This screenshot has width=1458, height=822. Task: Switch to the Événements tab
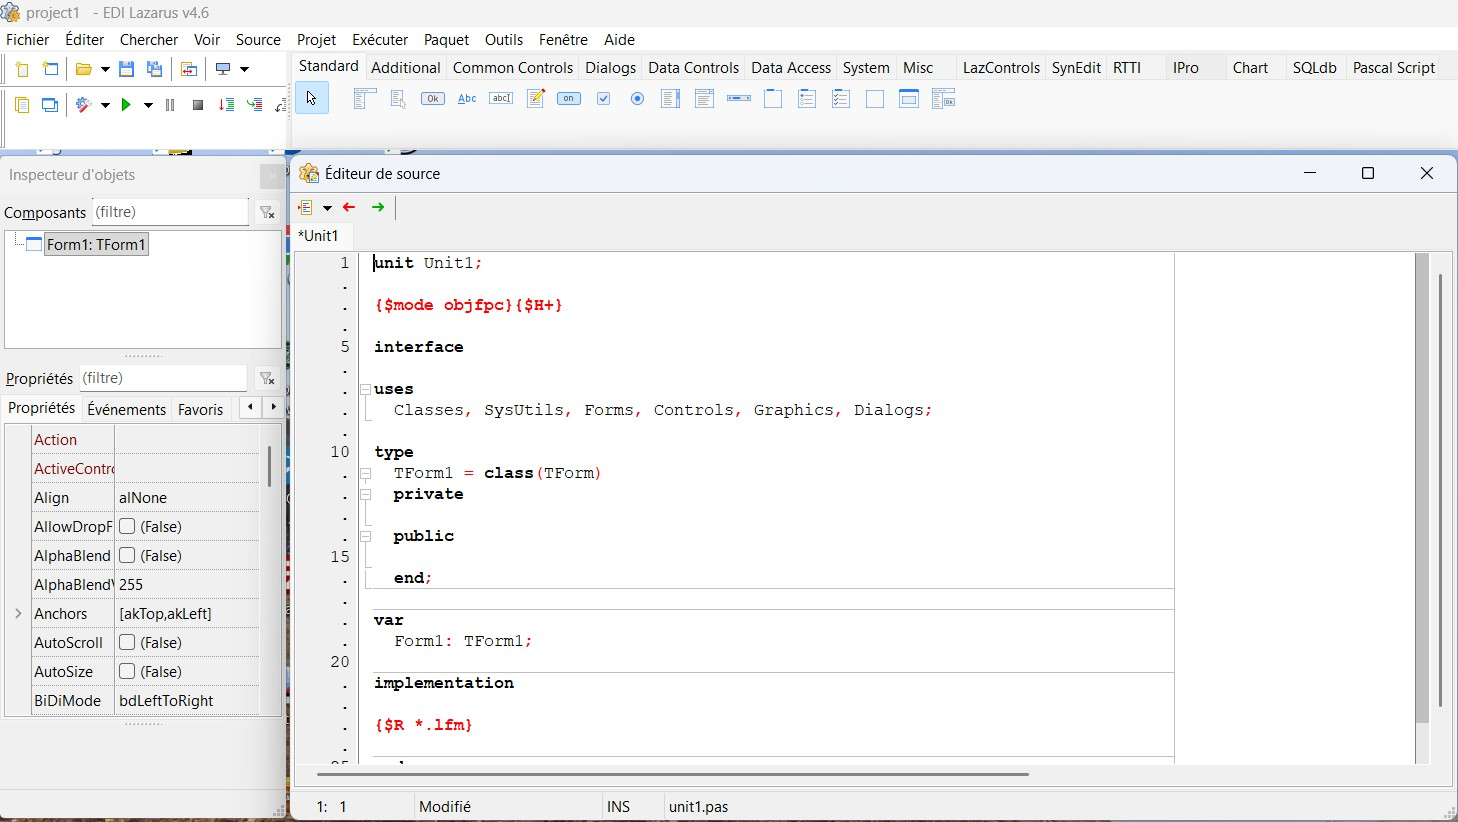126,409
